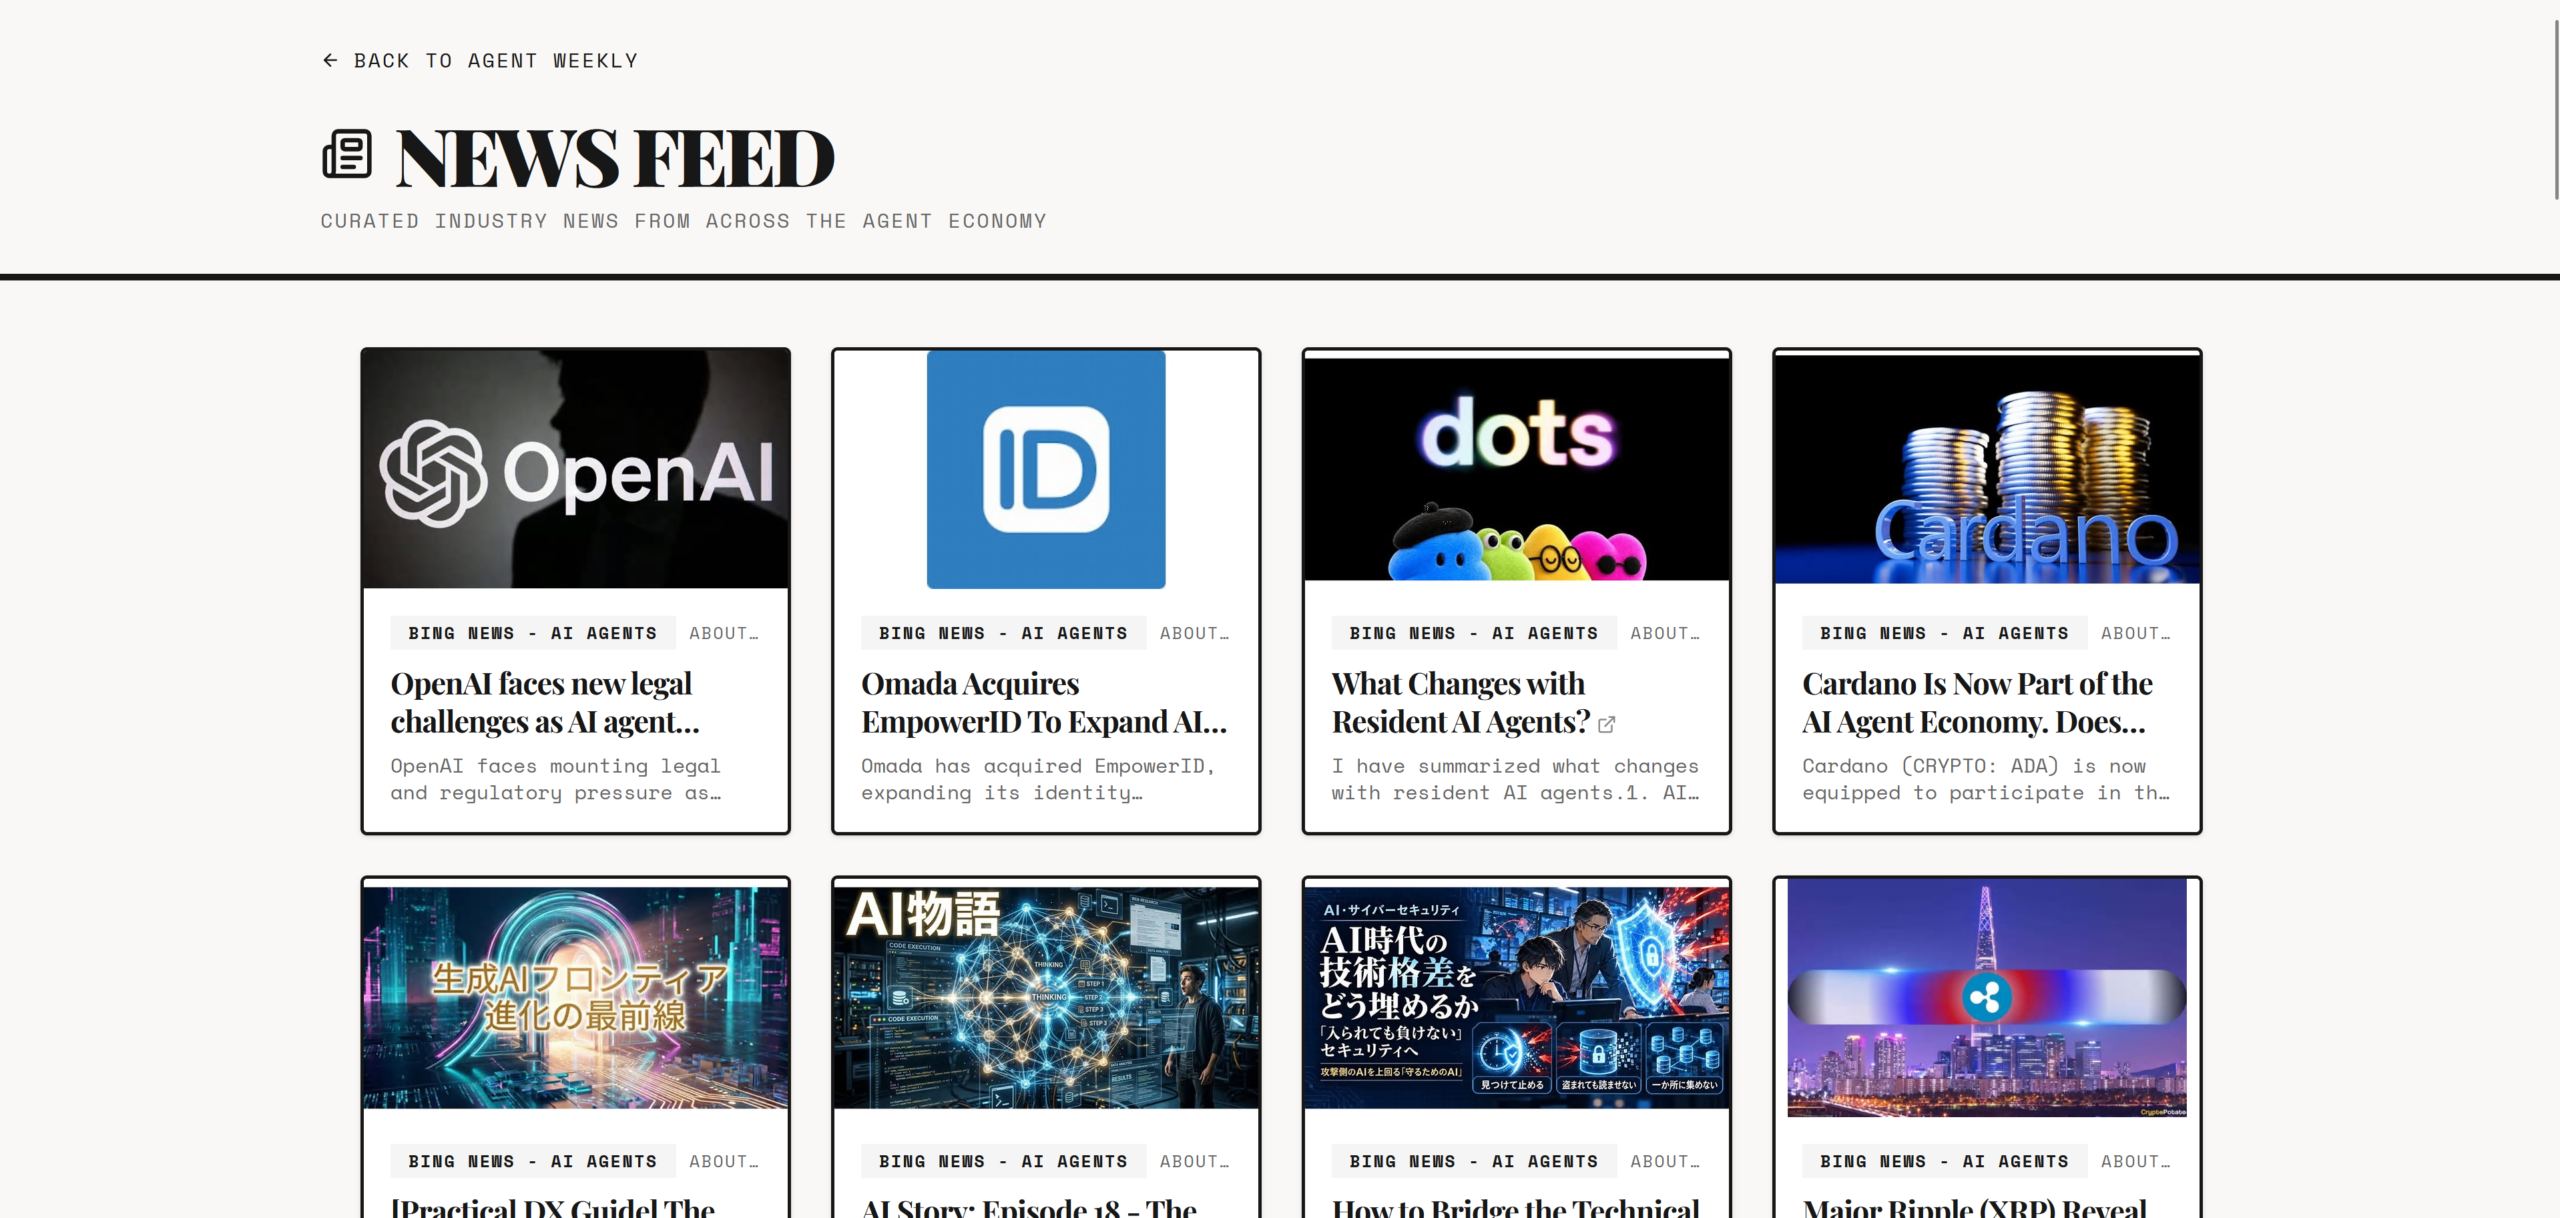This screenshot has height=1218, width=2560.
Task: Open the blue ID logo thumbnail
Action: point(1046,469)
